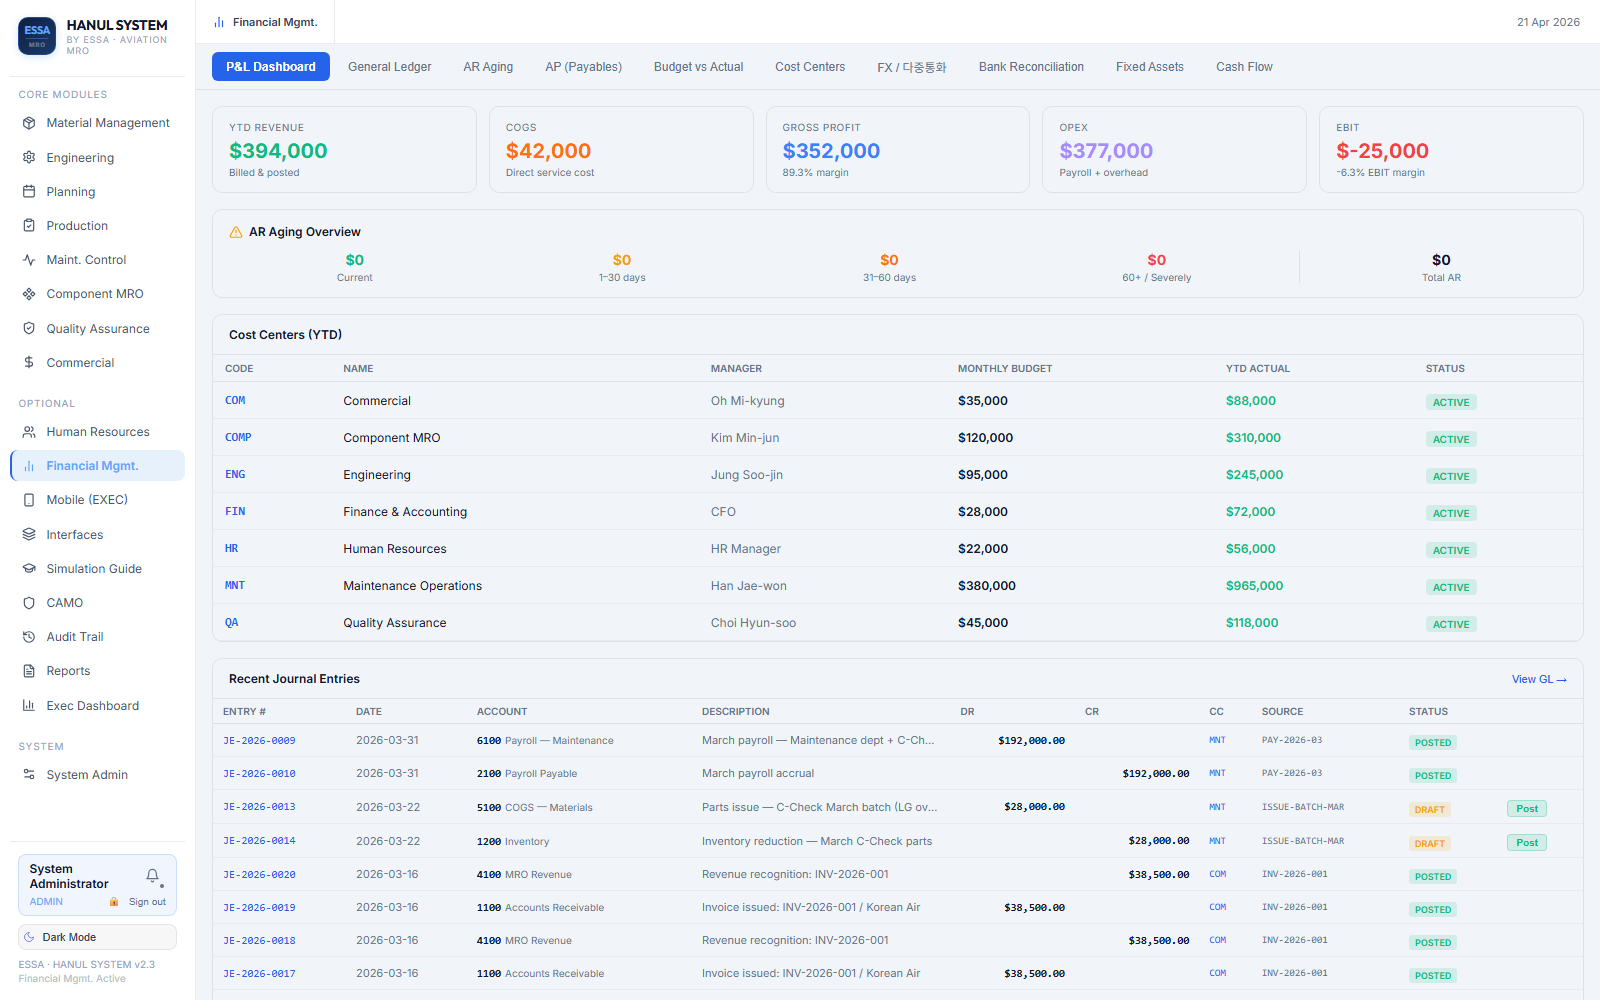Open the COMP cost center code

(238, 438)
